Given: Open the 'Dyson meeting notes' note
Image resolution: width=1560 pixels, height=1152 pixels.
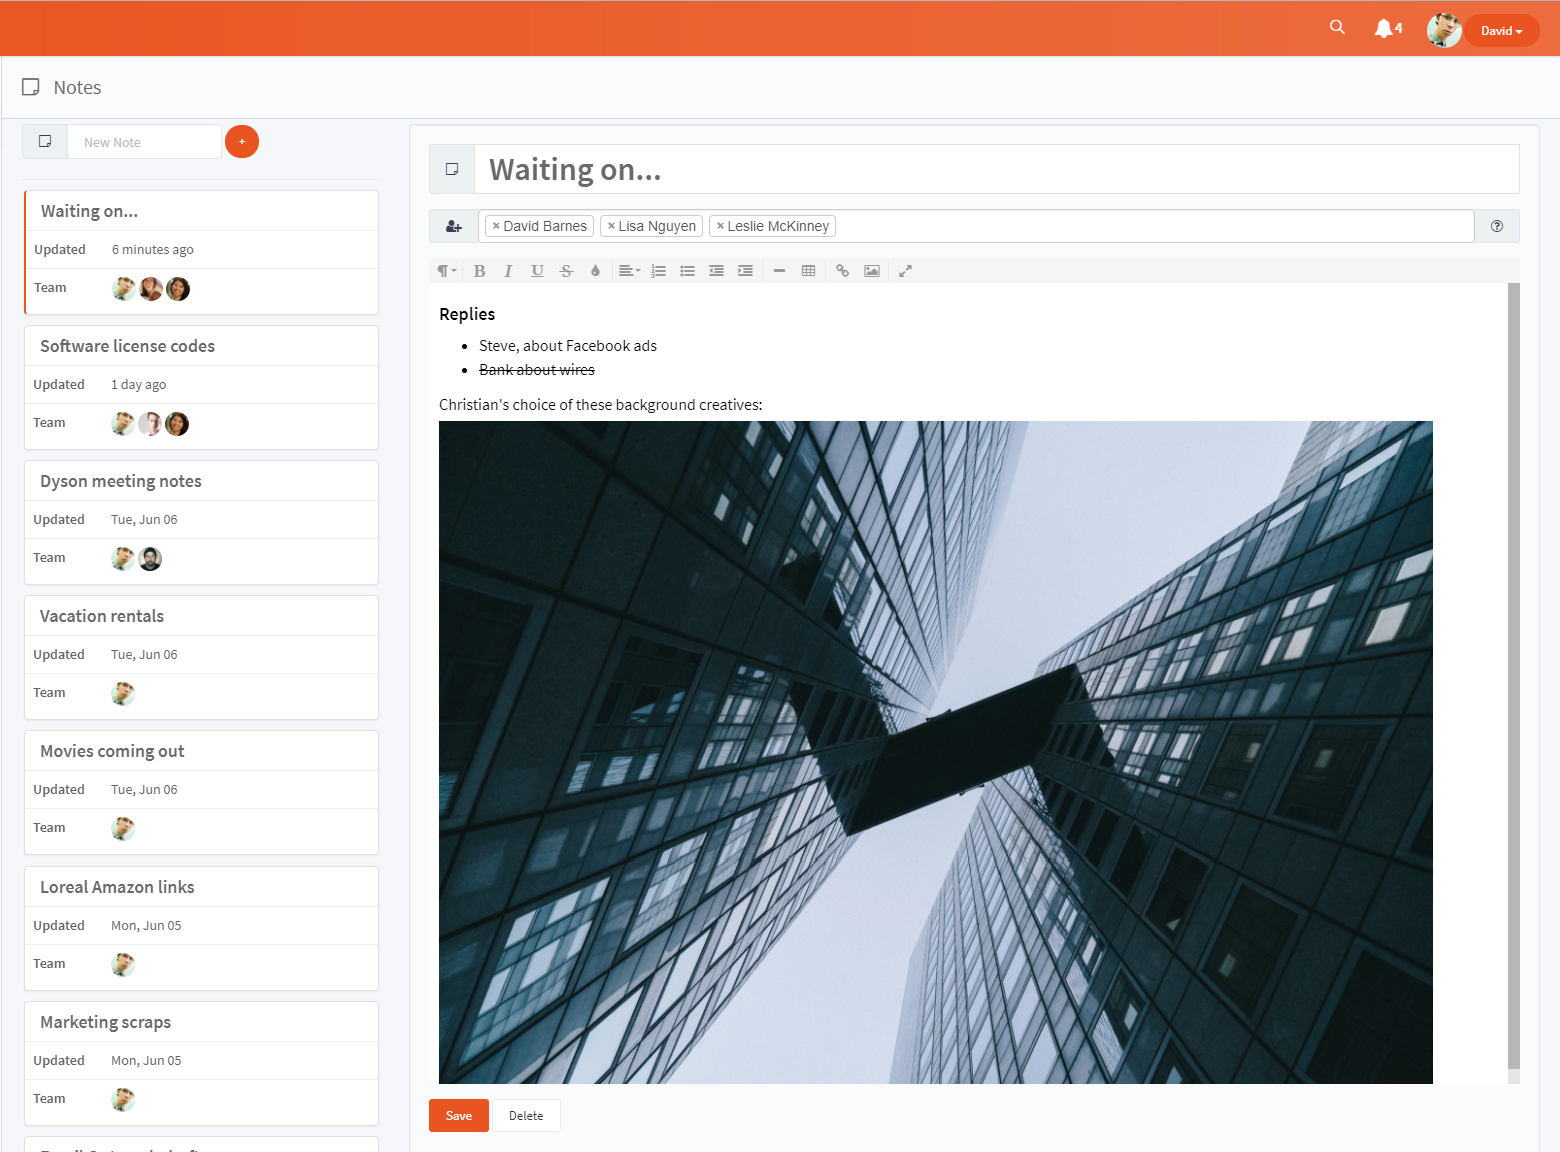Looking at the screenshot, I should [x=121, y=481].
